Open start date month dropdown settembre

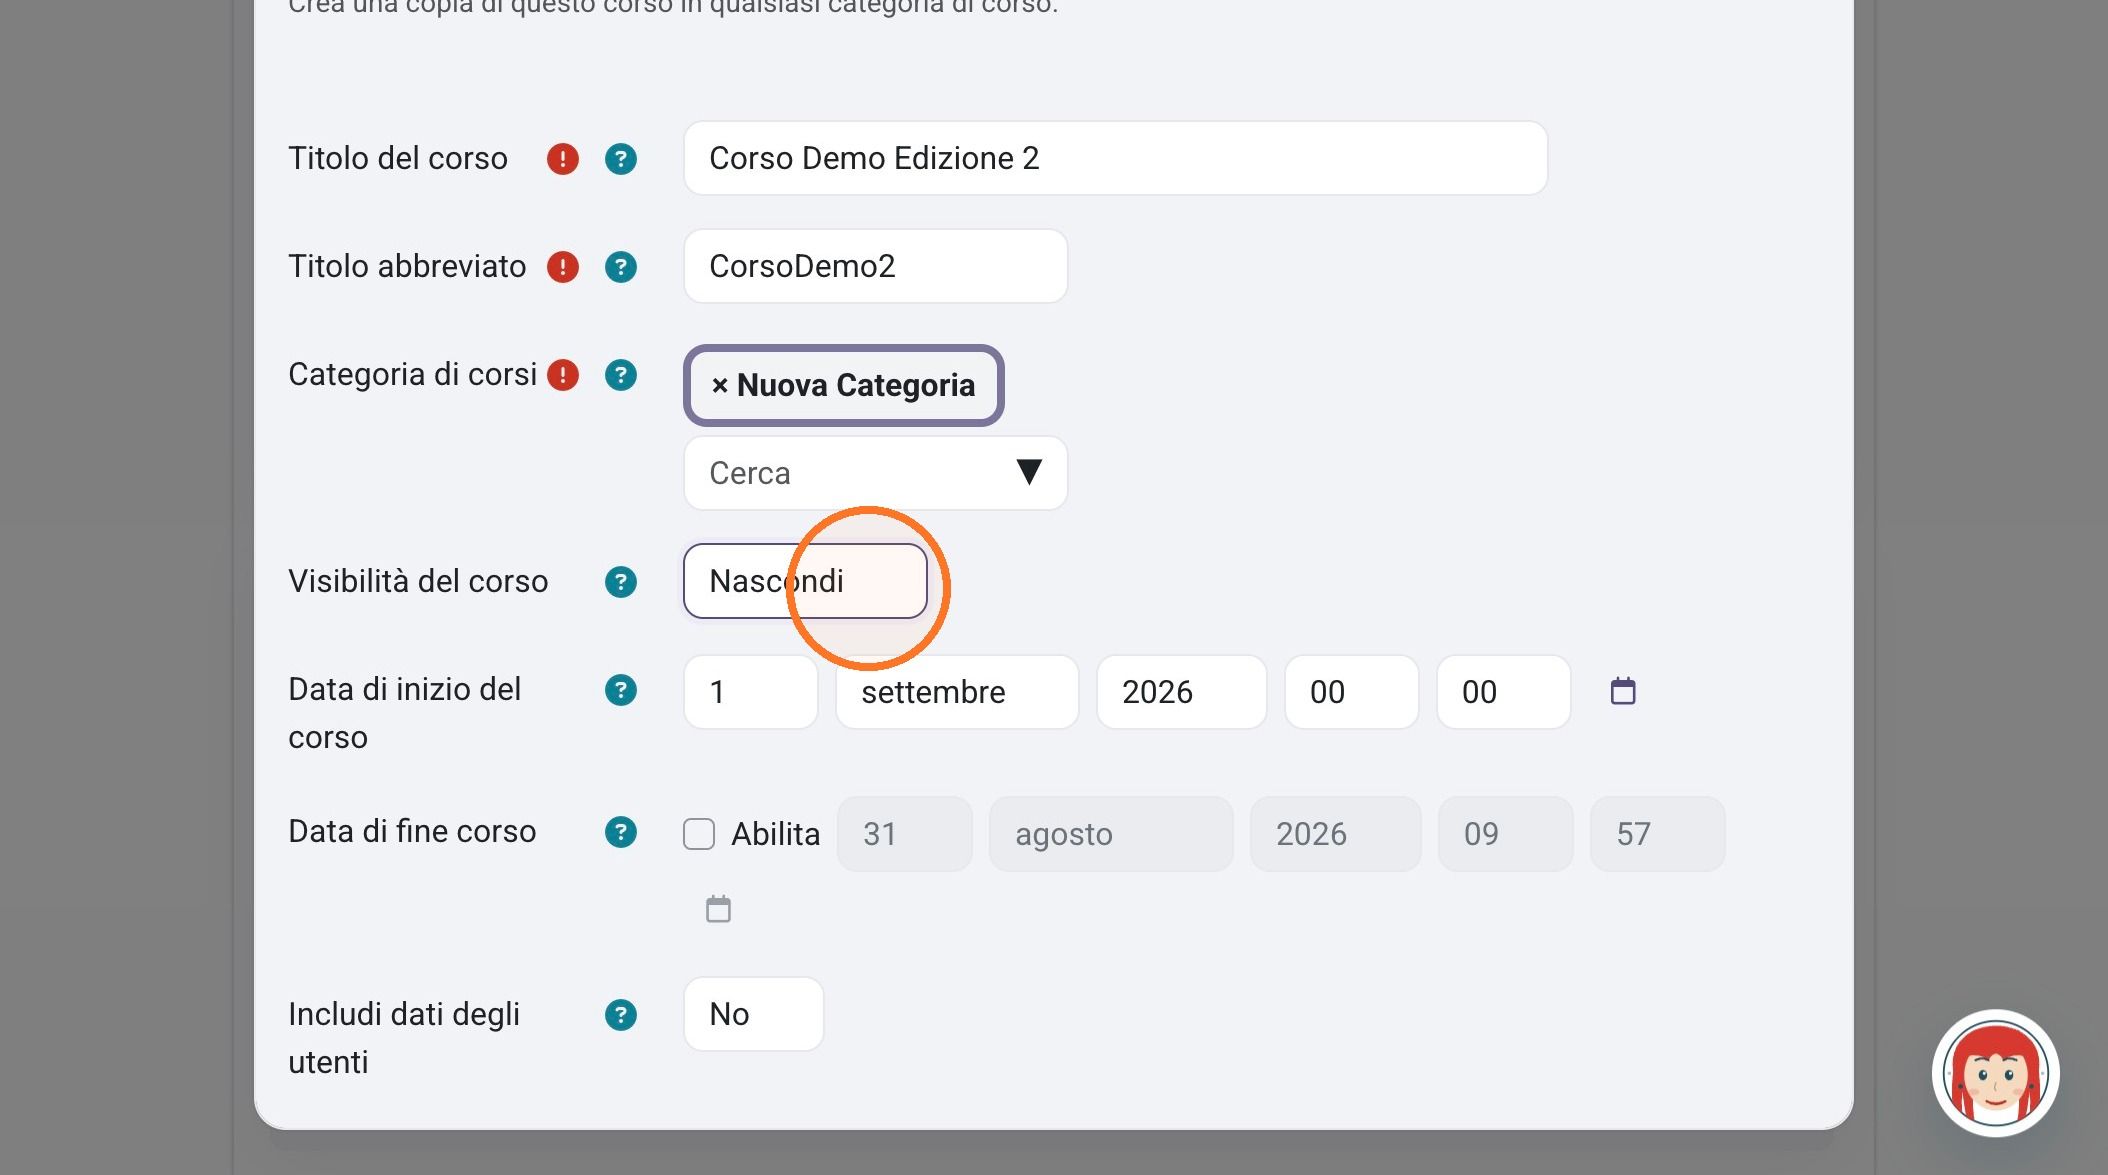(x=957, y=692)
